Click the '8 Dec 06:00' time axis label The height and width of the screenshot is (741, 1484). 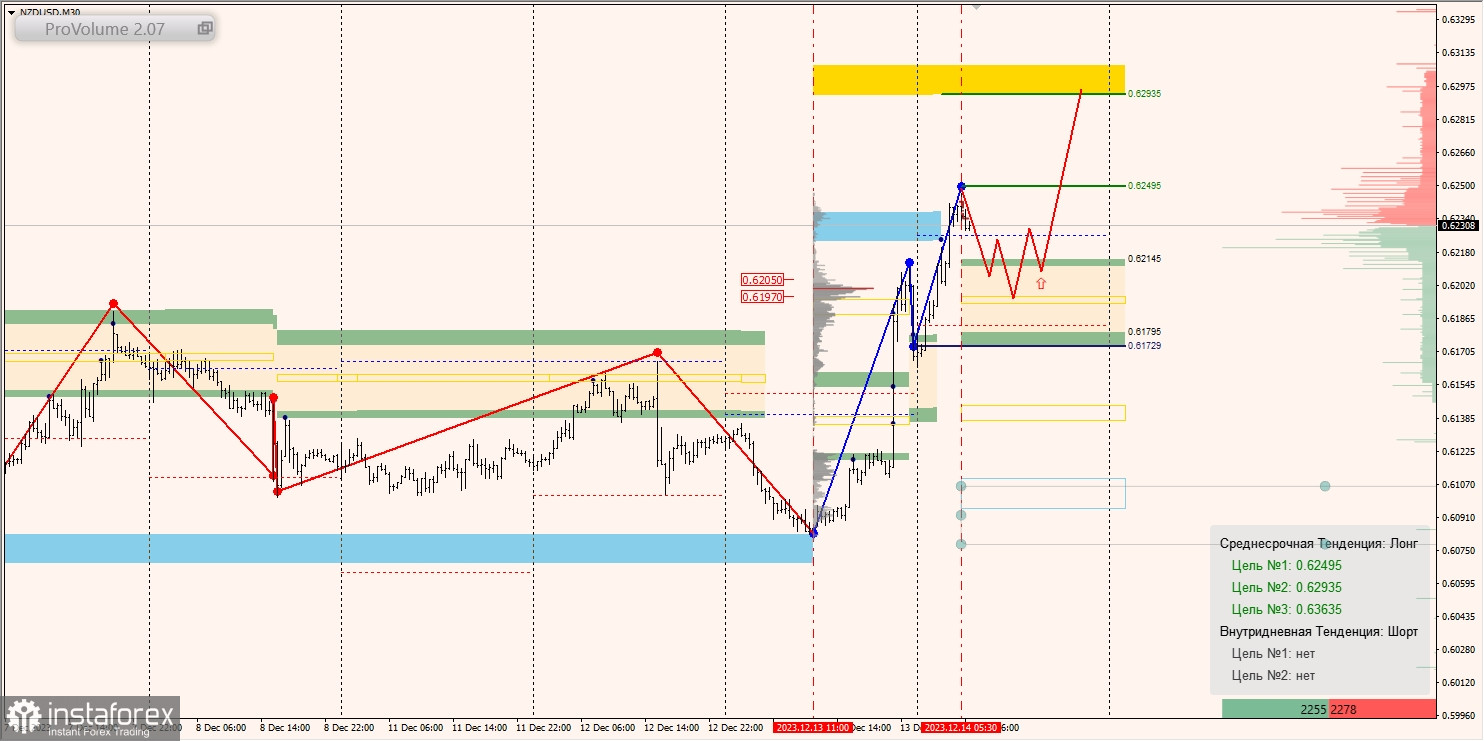[x=221, y=727]
